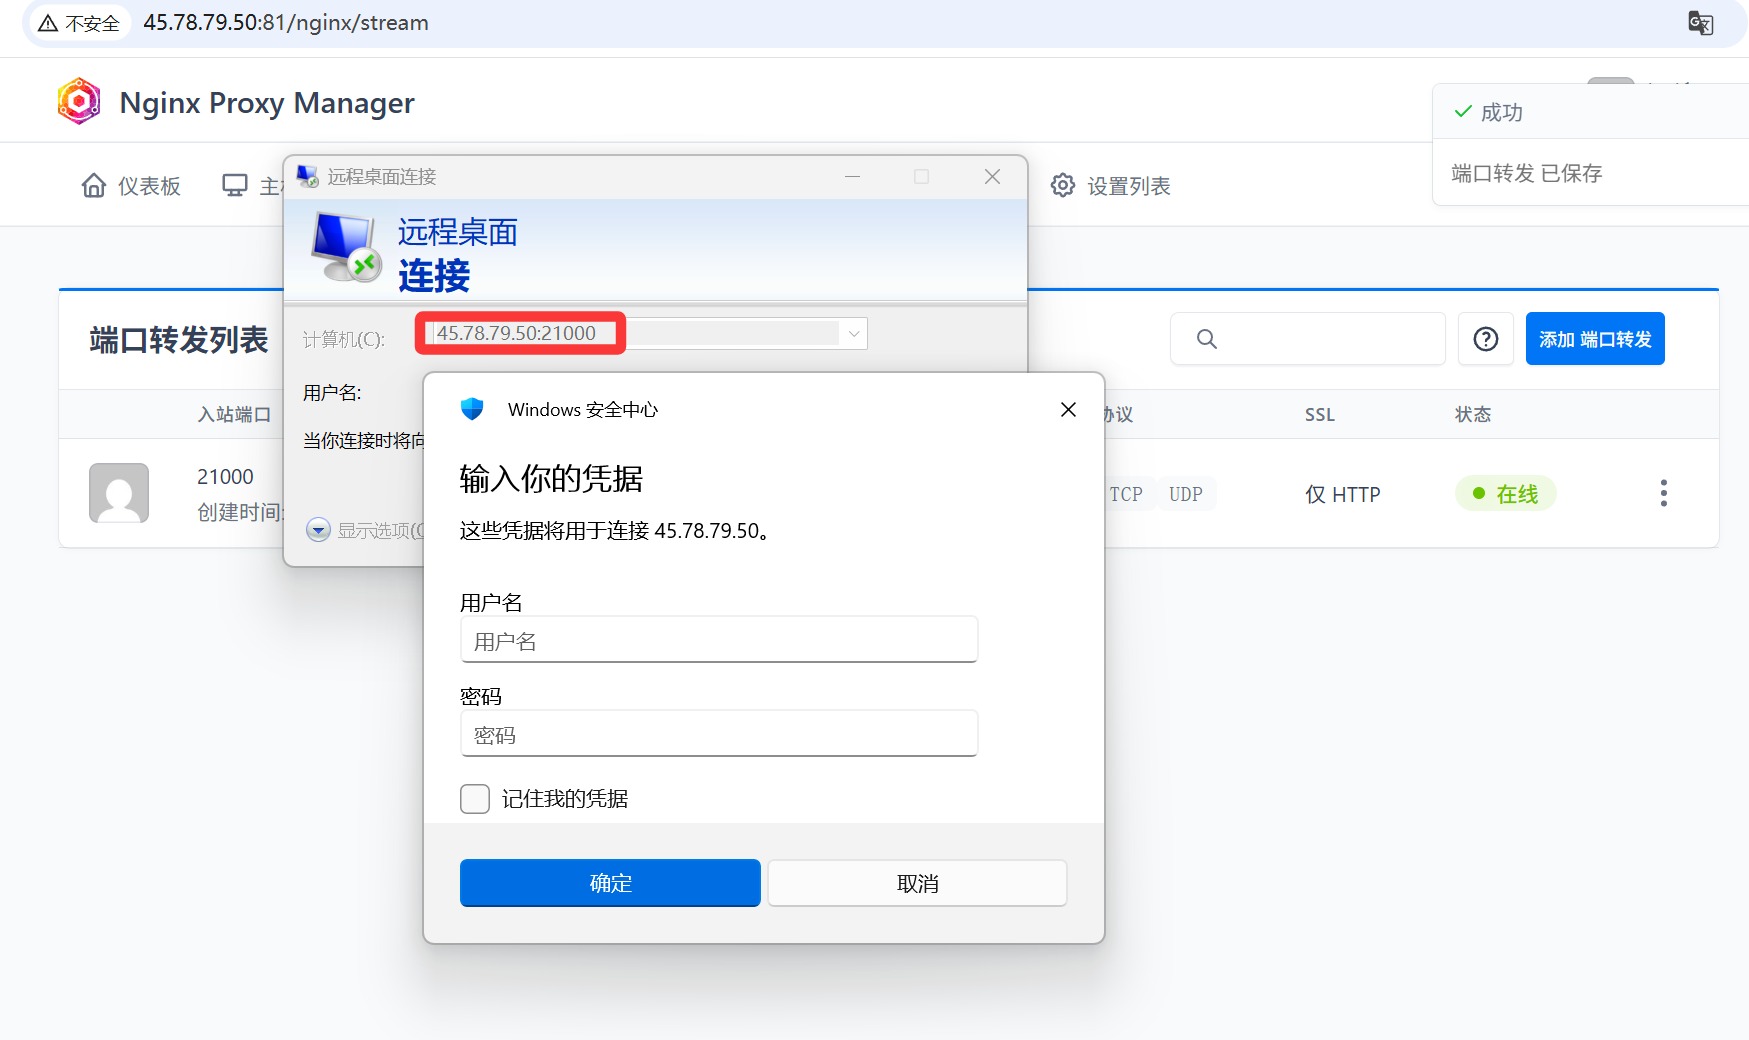Click the user avatar for stream 21000
The height and width of the screenshot is (1040, 1749).
[119, 493]
